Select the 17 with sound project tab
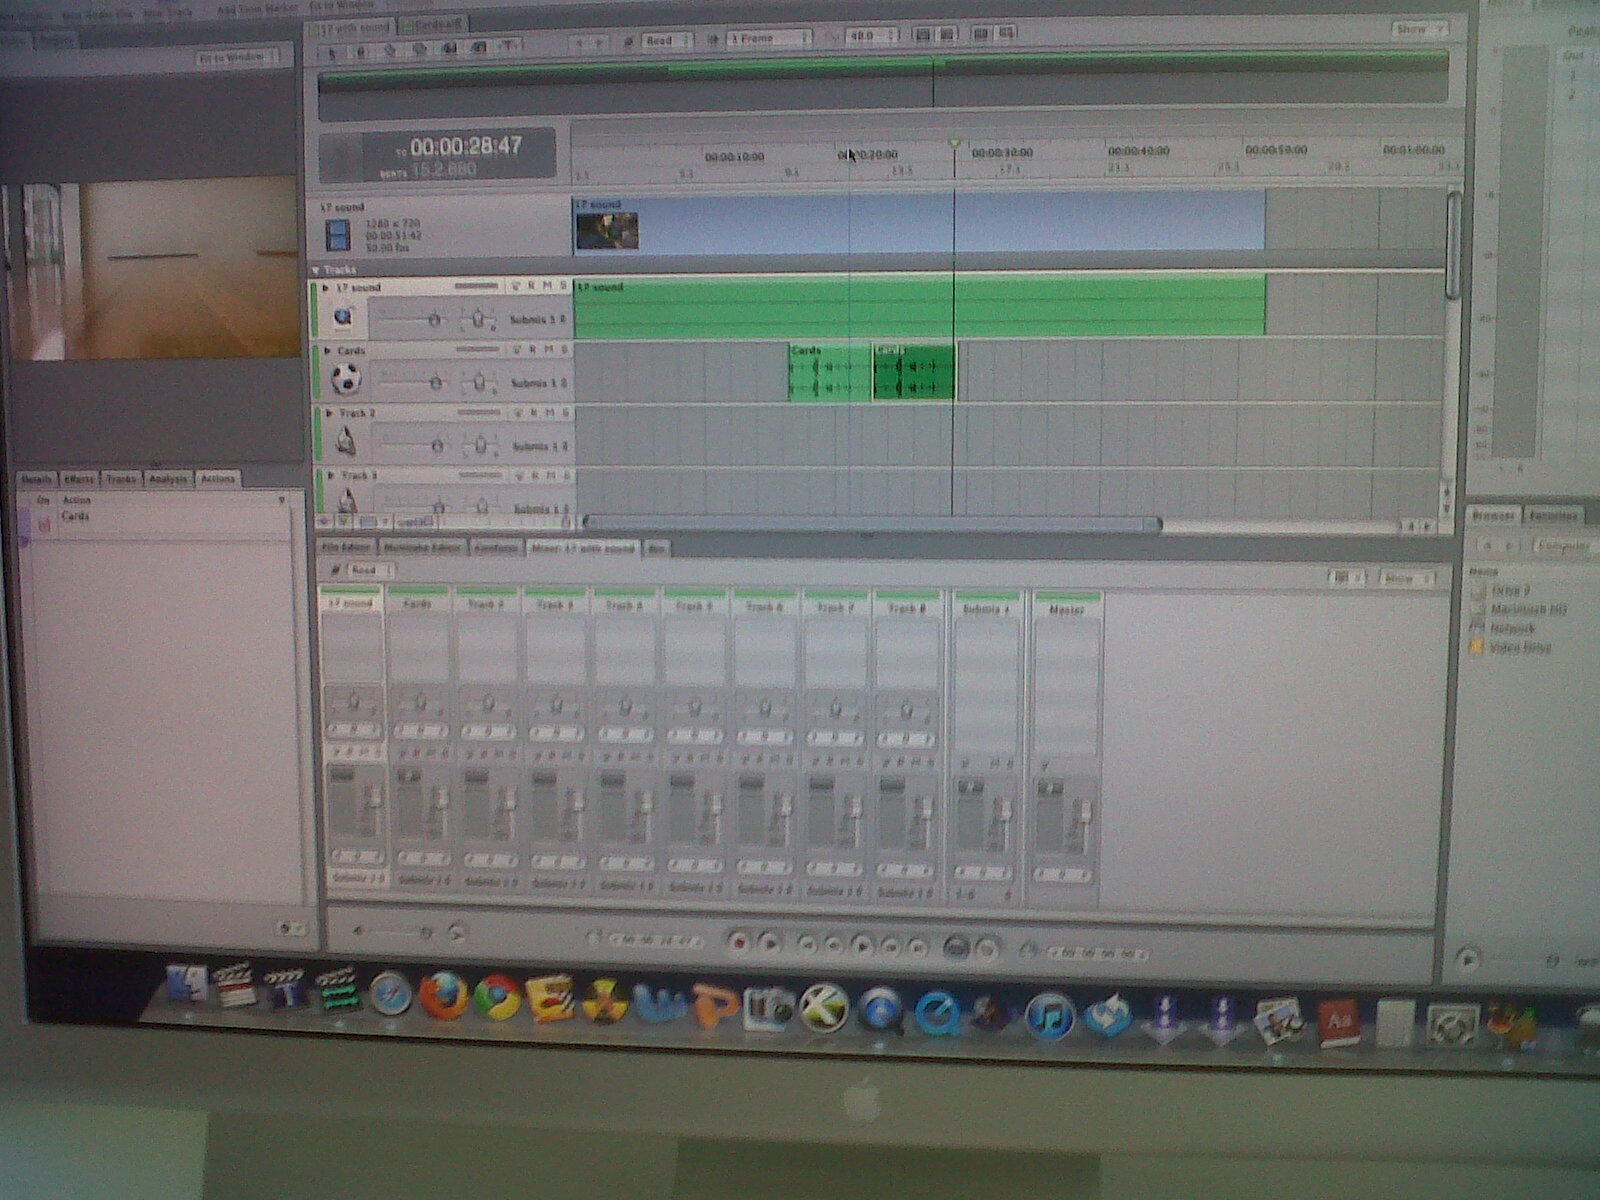1600x1200 pixels. tap(352, 27)
